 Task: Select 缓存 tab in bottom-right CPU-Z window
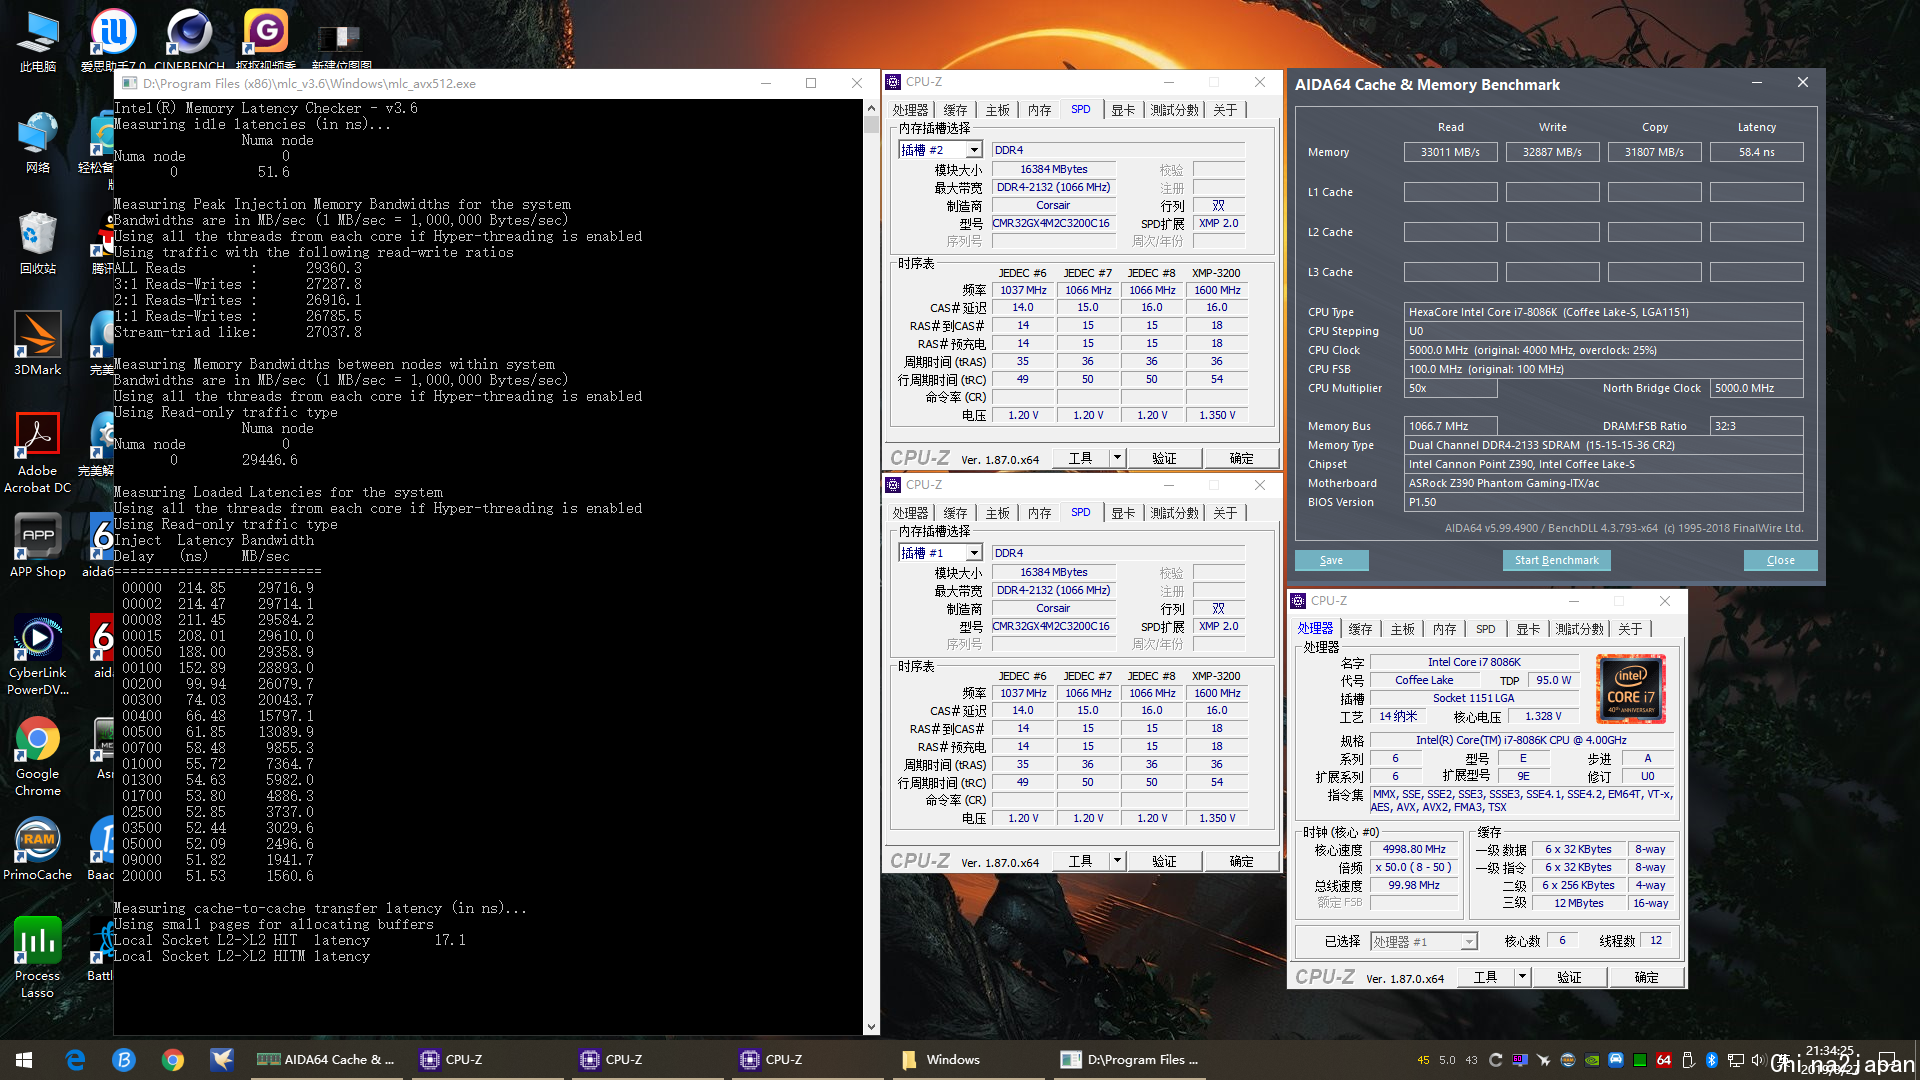coord(1360,629)
